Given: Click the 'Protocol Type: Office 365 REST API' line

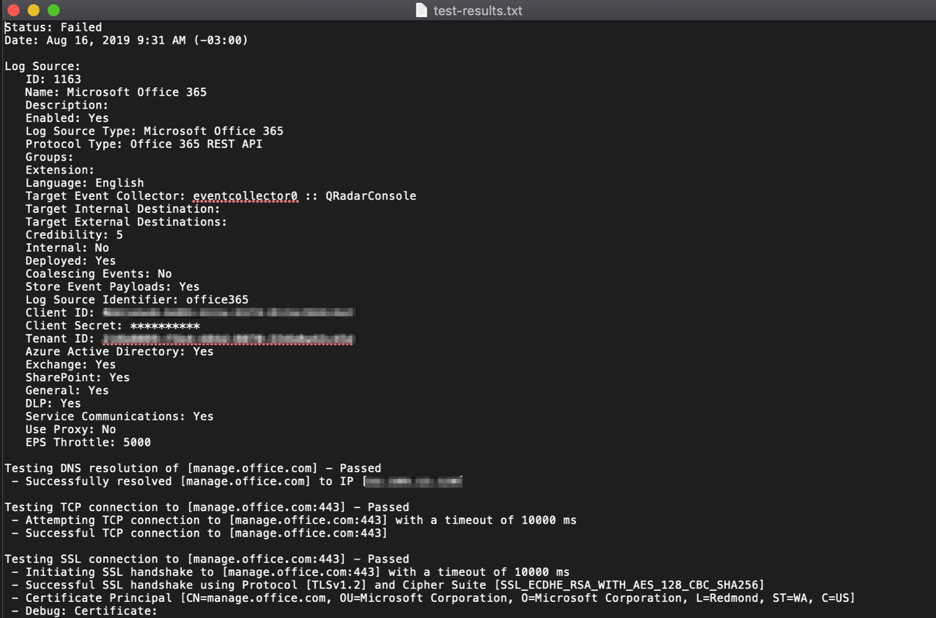Looking at the screenshot, I should 144,144.
